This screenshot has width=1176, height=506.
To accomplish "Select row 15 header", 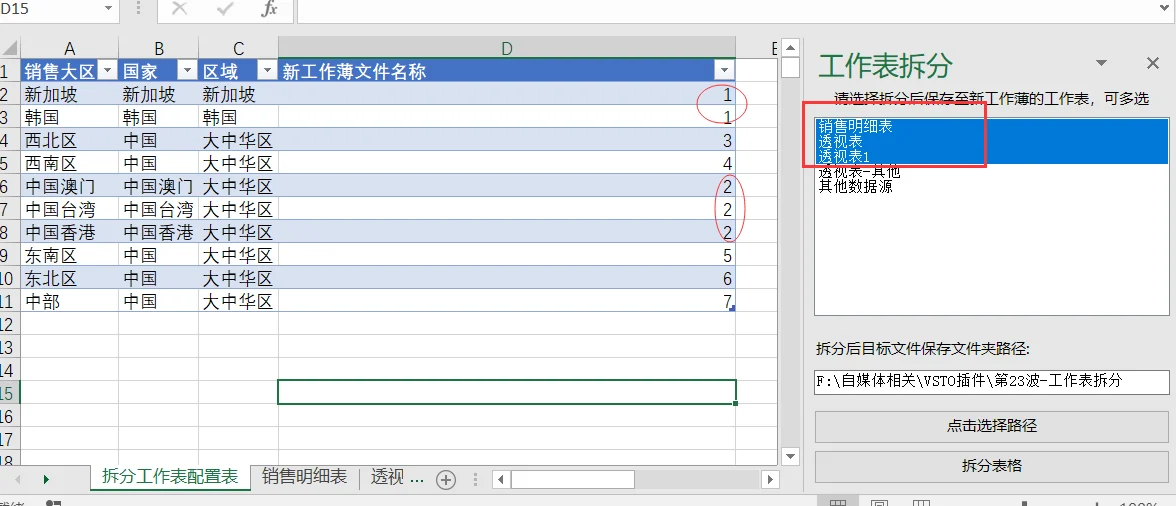I will [9, 393].
